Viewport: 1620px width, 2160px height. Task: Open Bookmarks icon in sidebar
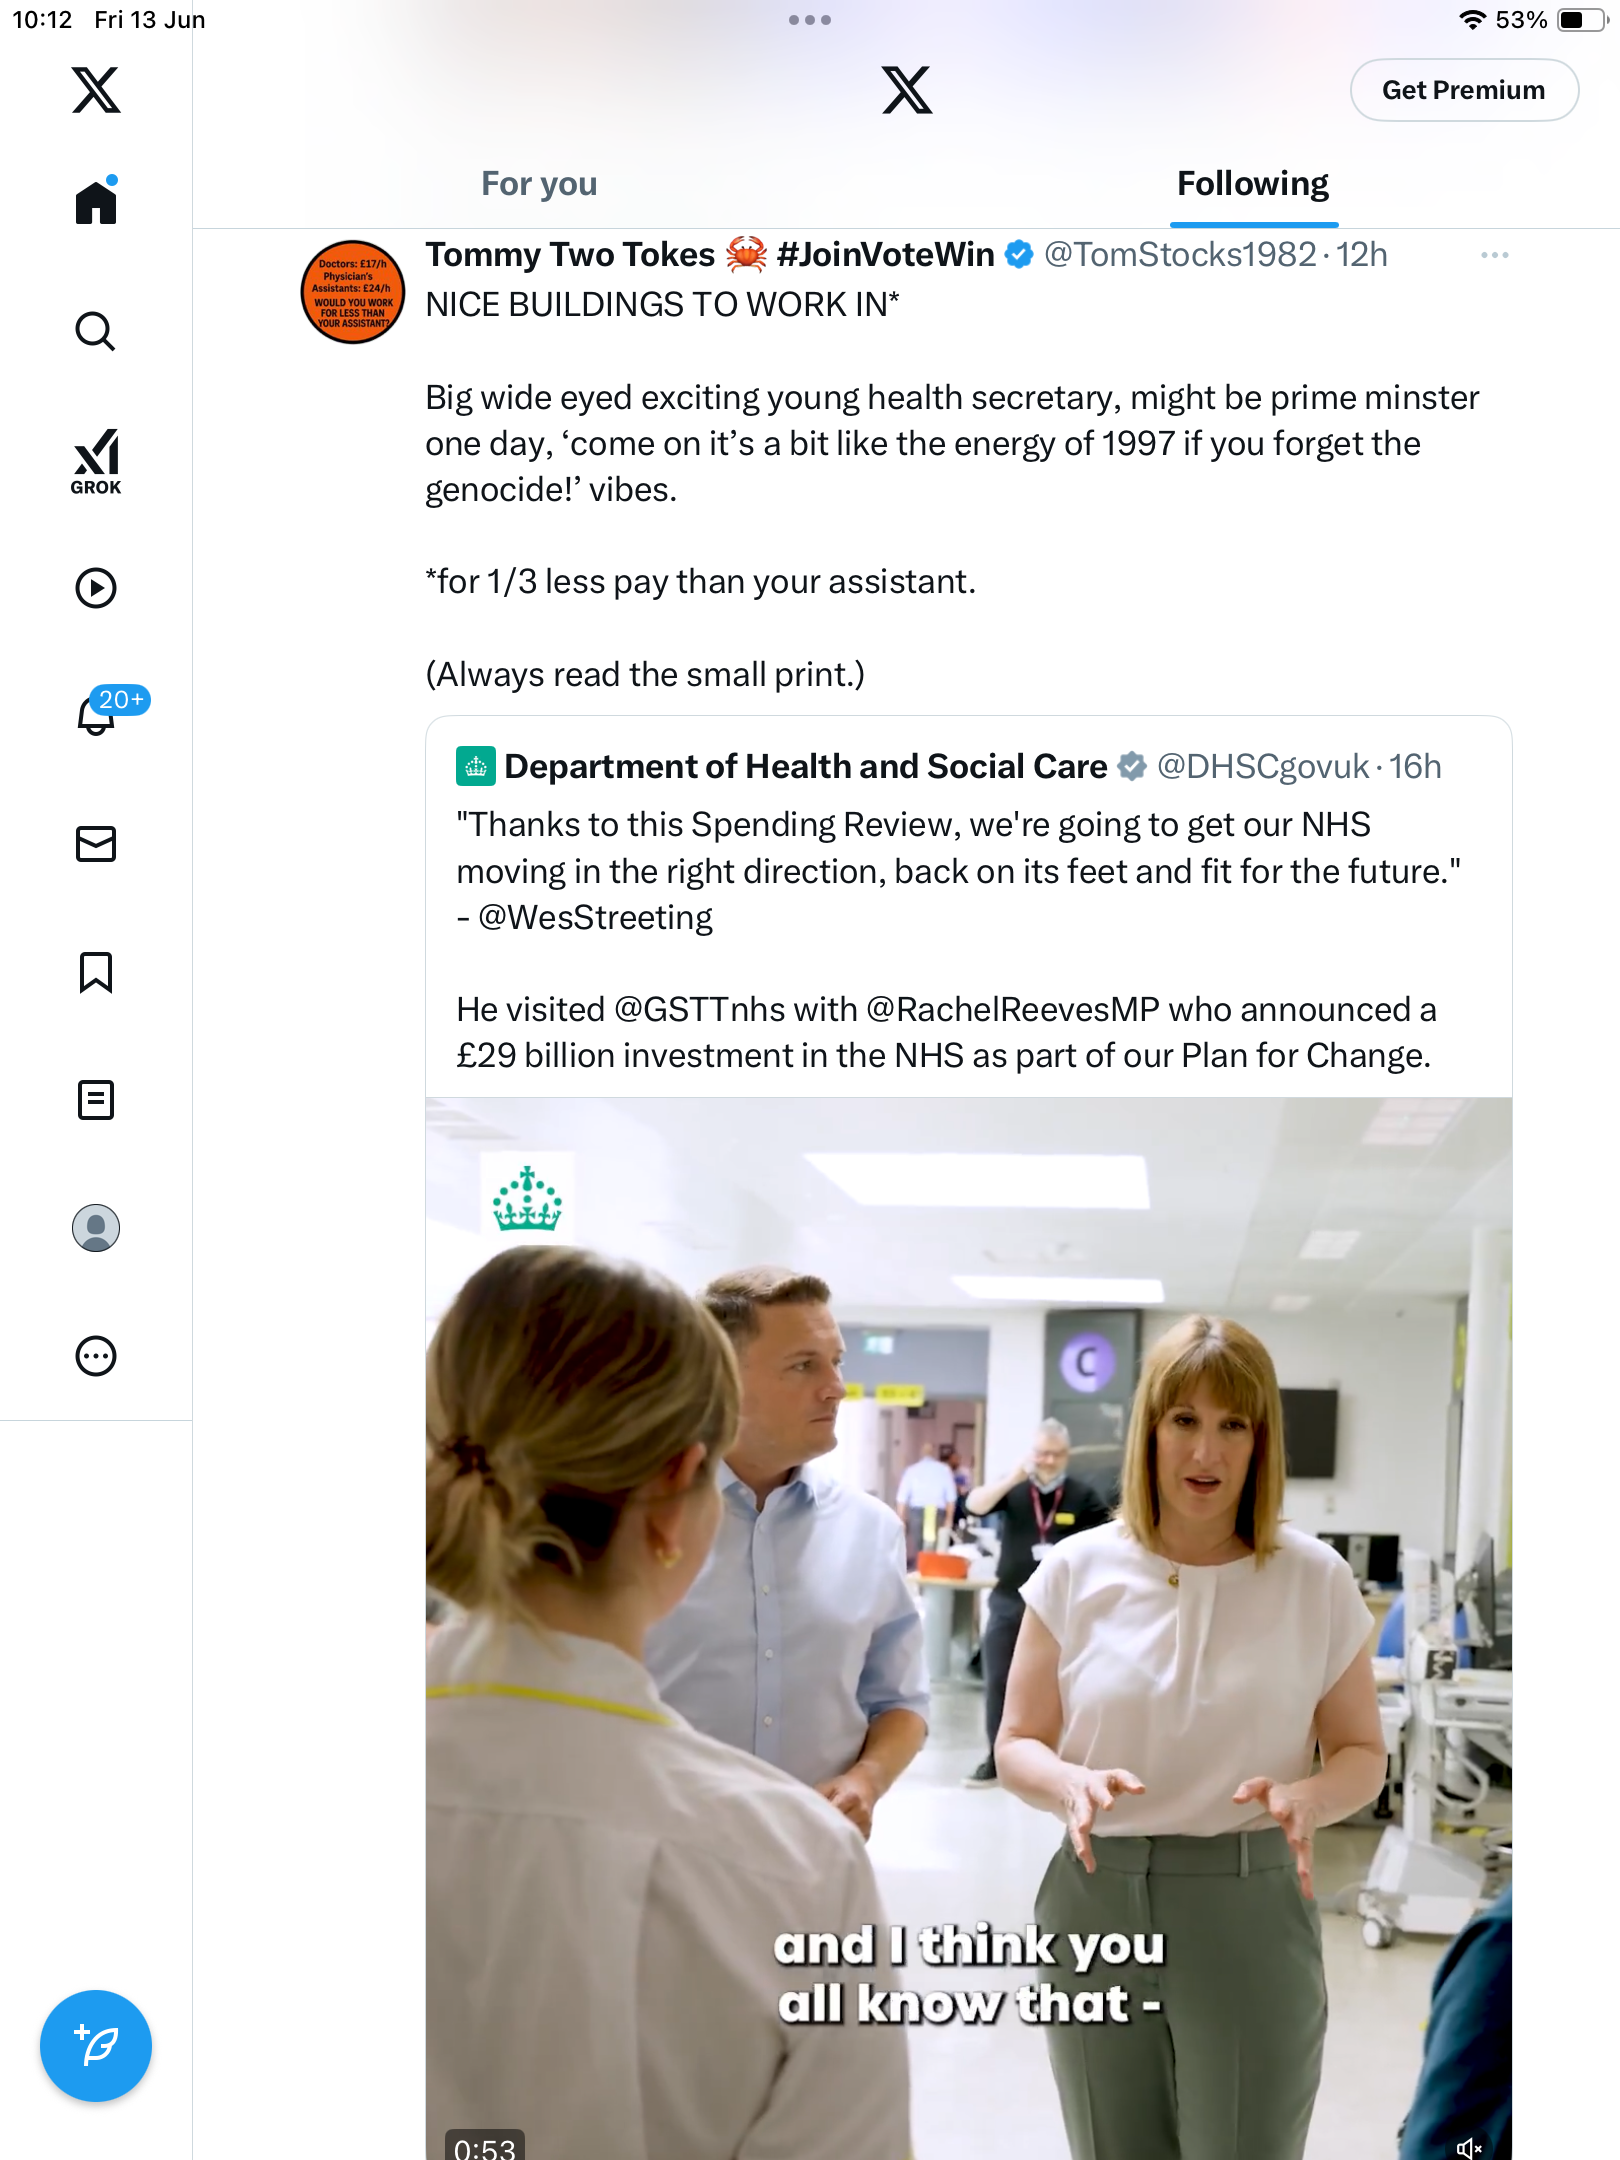tap(96, 972)
